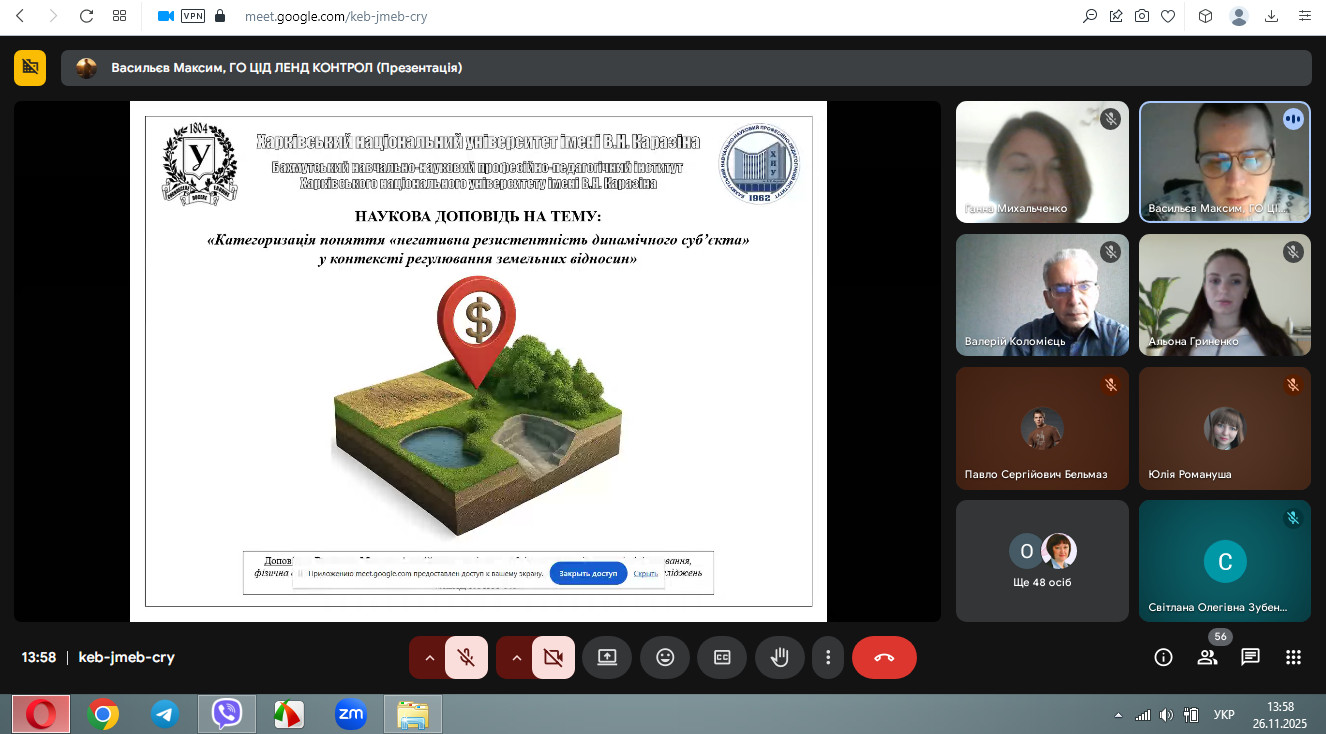
Task: Toggle closed captions button
Action: (x=722, y=658)
